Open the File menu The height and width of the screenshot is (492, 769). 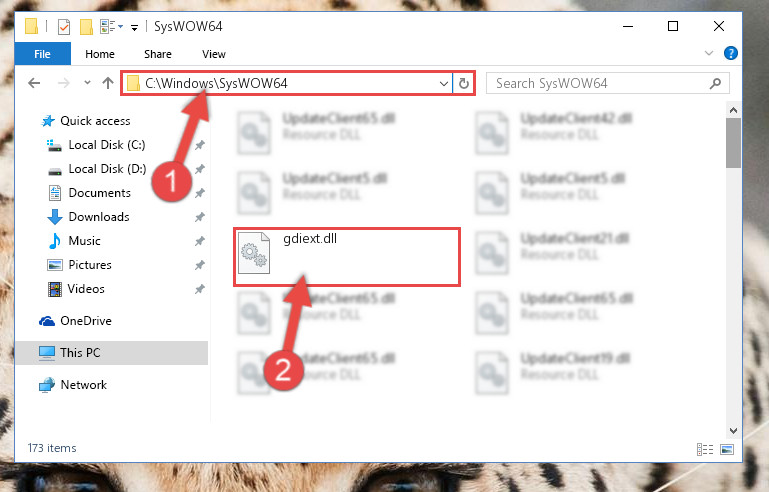coord(42,54)
